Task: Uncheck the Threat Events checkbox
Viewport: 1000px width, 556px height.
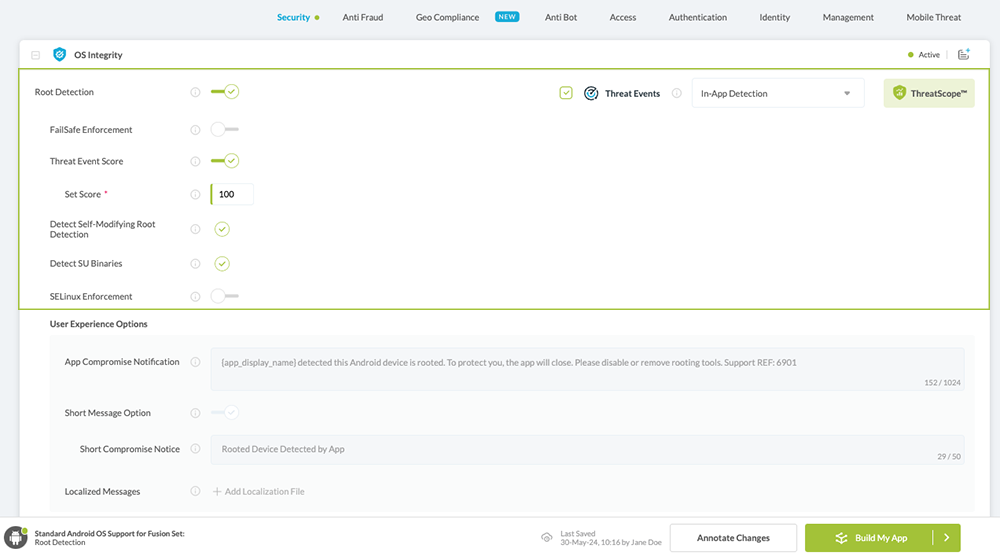Action: pos(566,93)
